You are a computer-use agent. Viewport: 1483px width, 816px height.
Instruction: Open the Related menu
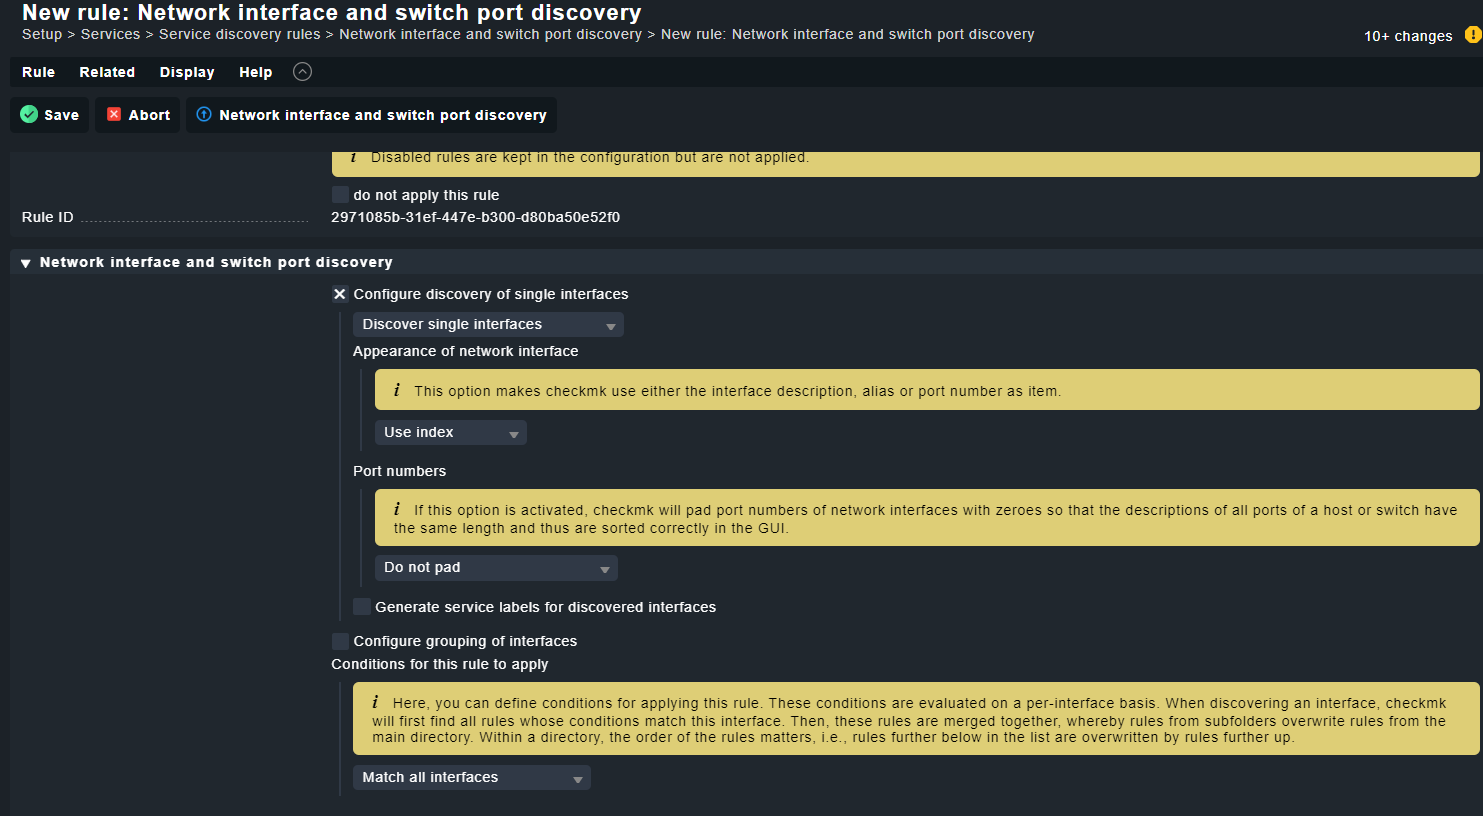[x=107, y=72]
